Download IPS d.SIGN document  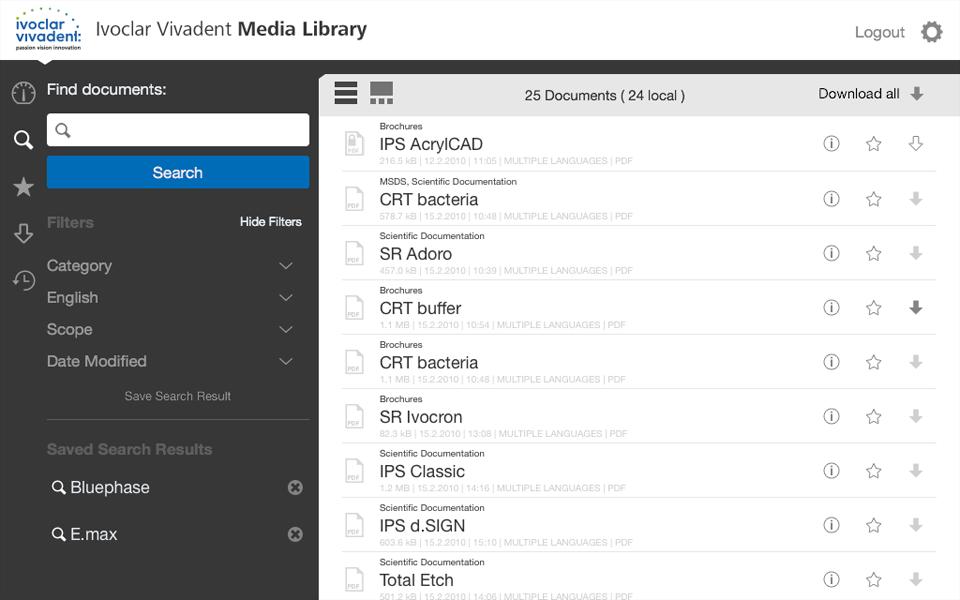(x=916, y=525)
